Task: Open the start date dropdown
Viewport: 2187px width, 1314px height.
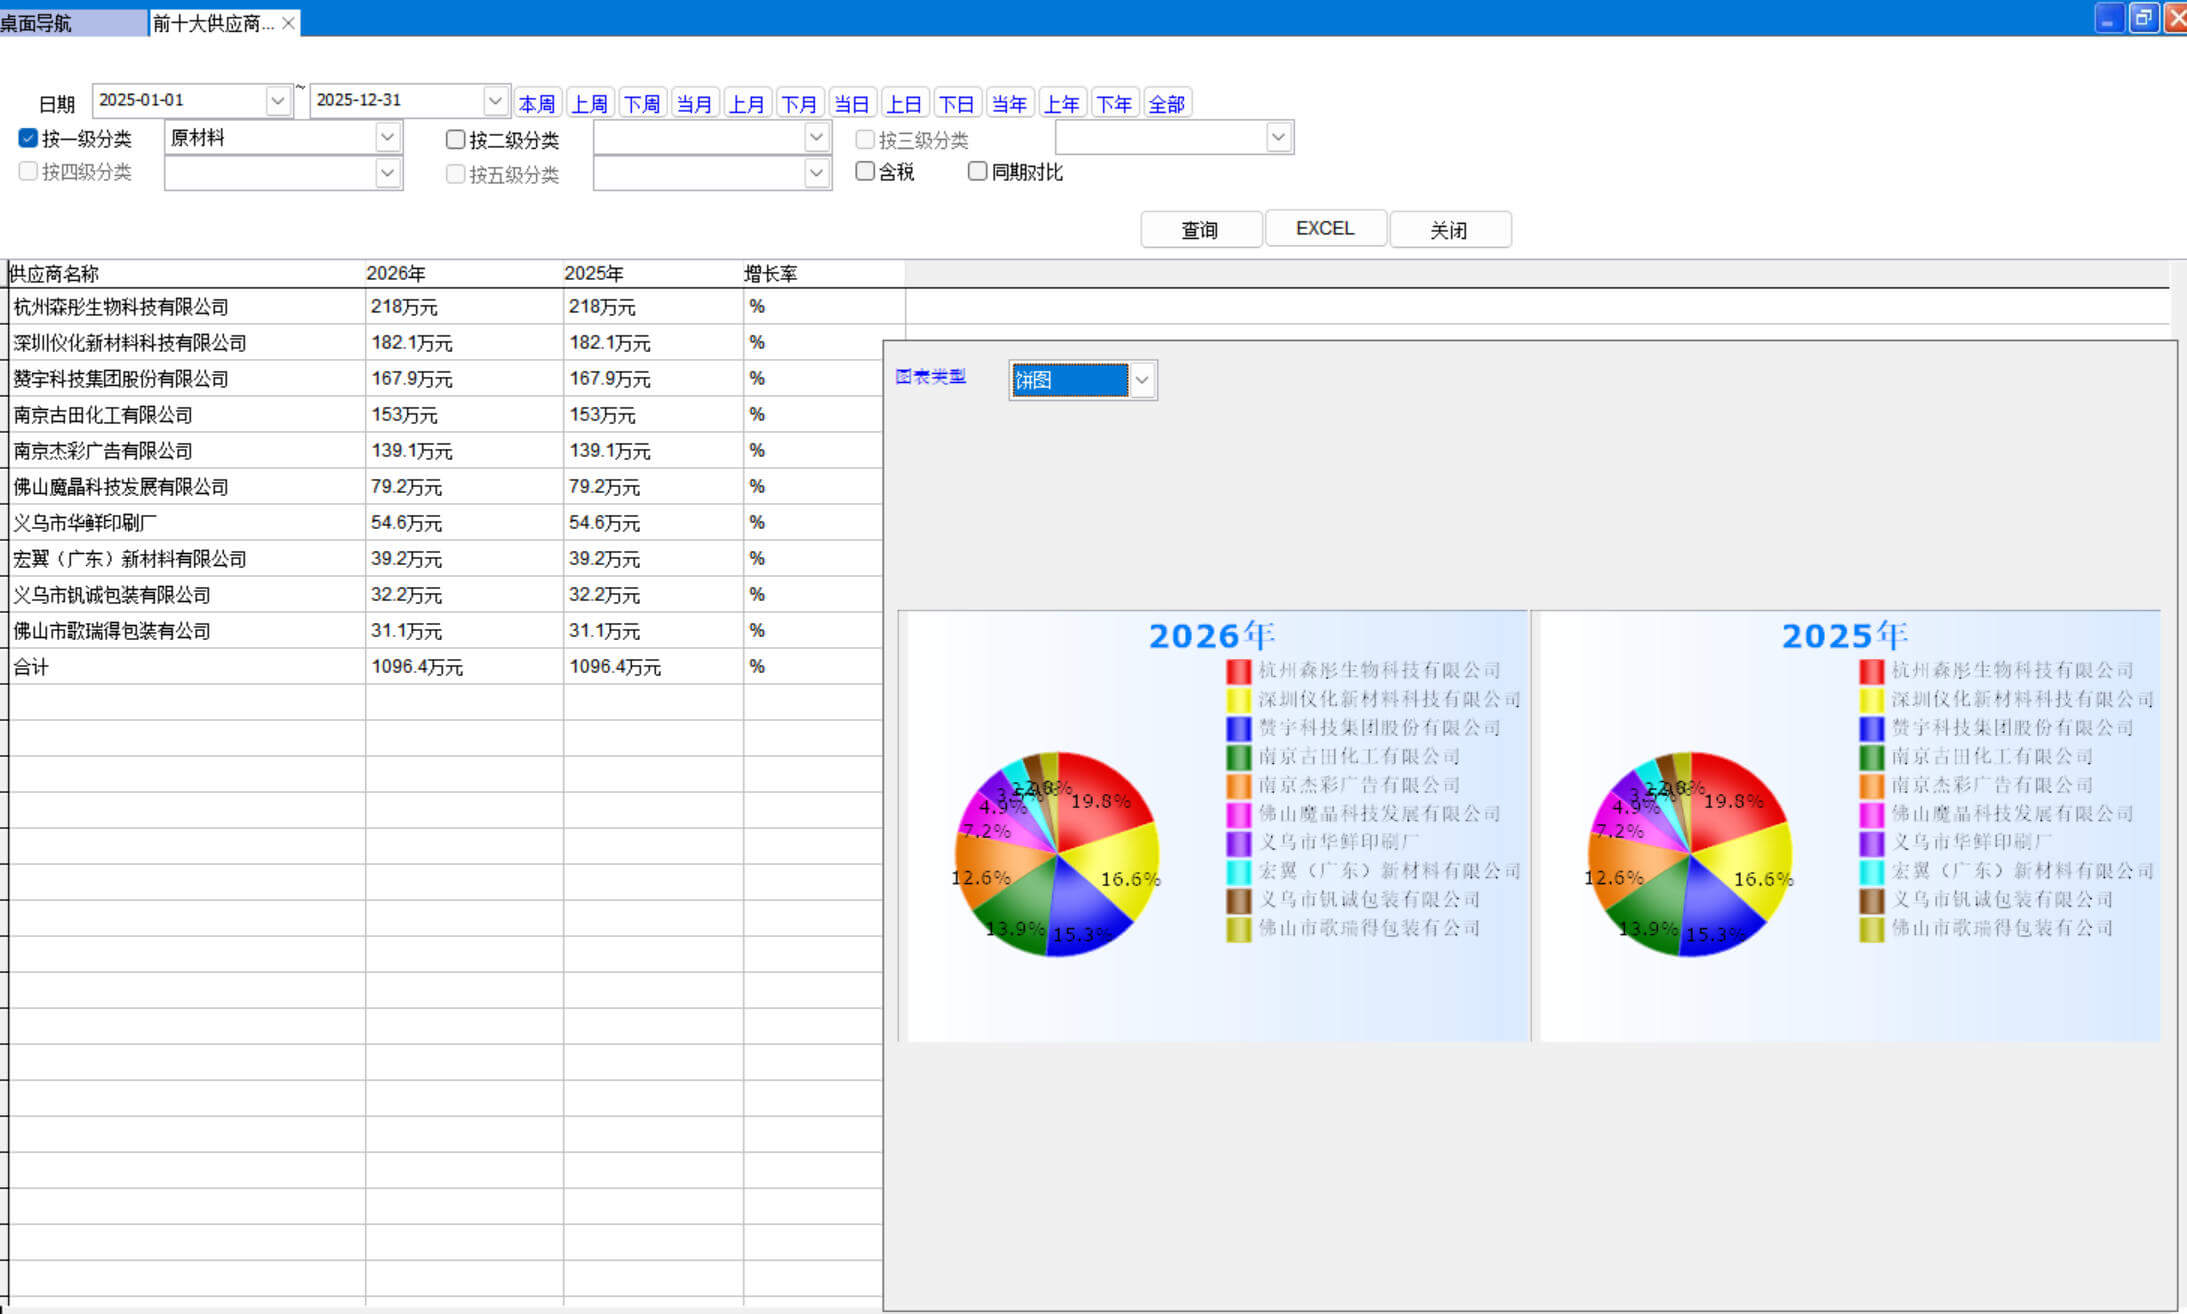Action: 277,100
